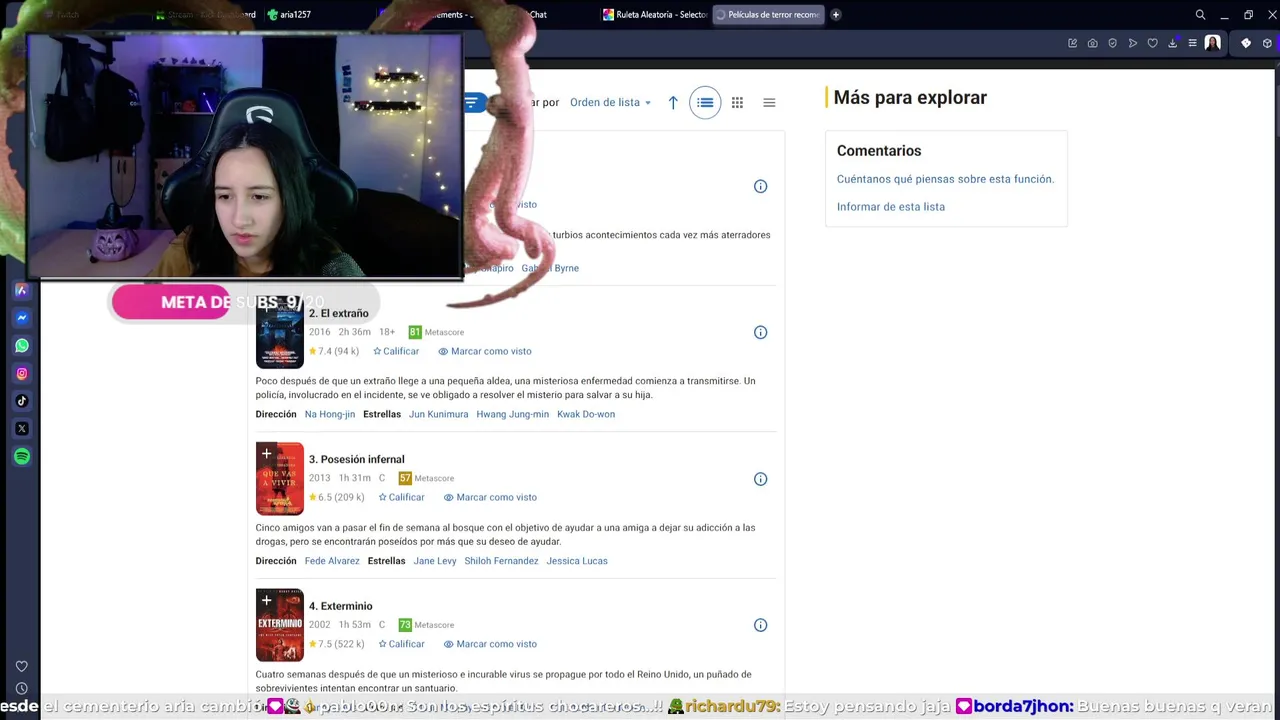The width and height of the screenshot is (1280, 720).
Task: Open X (Twitter) from the sidebar
Action: (x=22, y=428)
